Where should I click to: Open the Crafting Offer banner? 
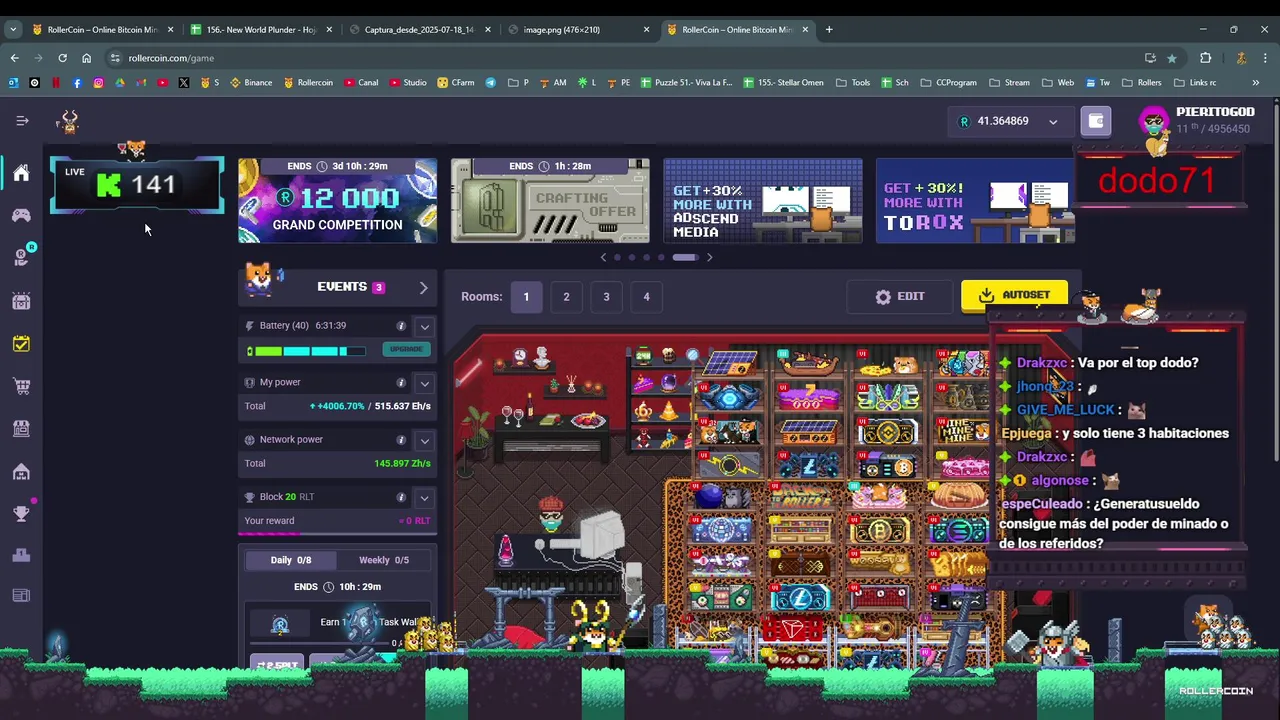tap(550, 200)
